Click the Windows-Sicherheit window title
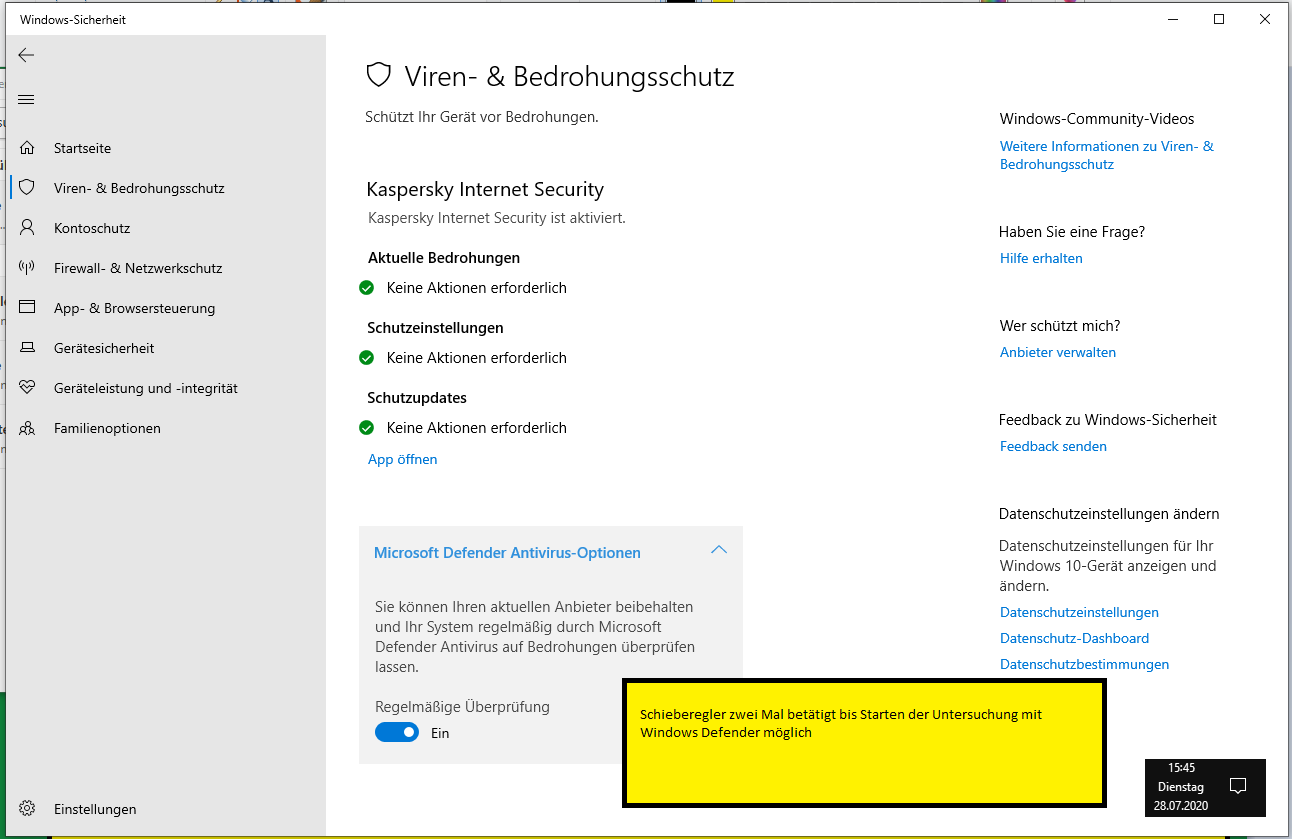The width and height of the screenshot is (1292, 839). [x=73, y=20]
